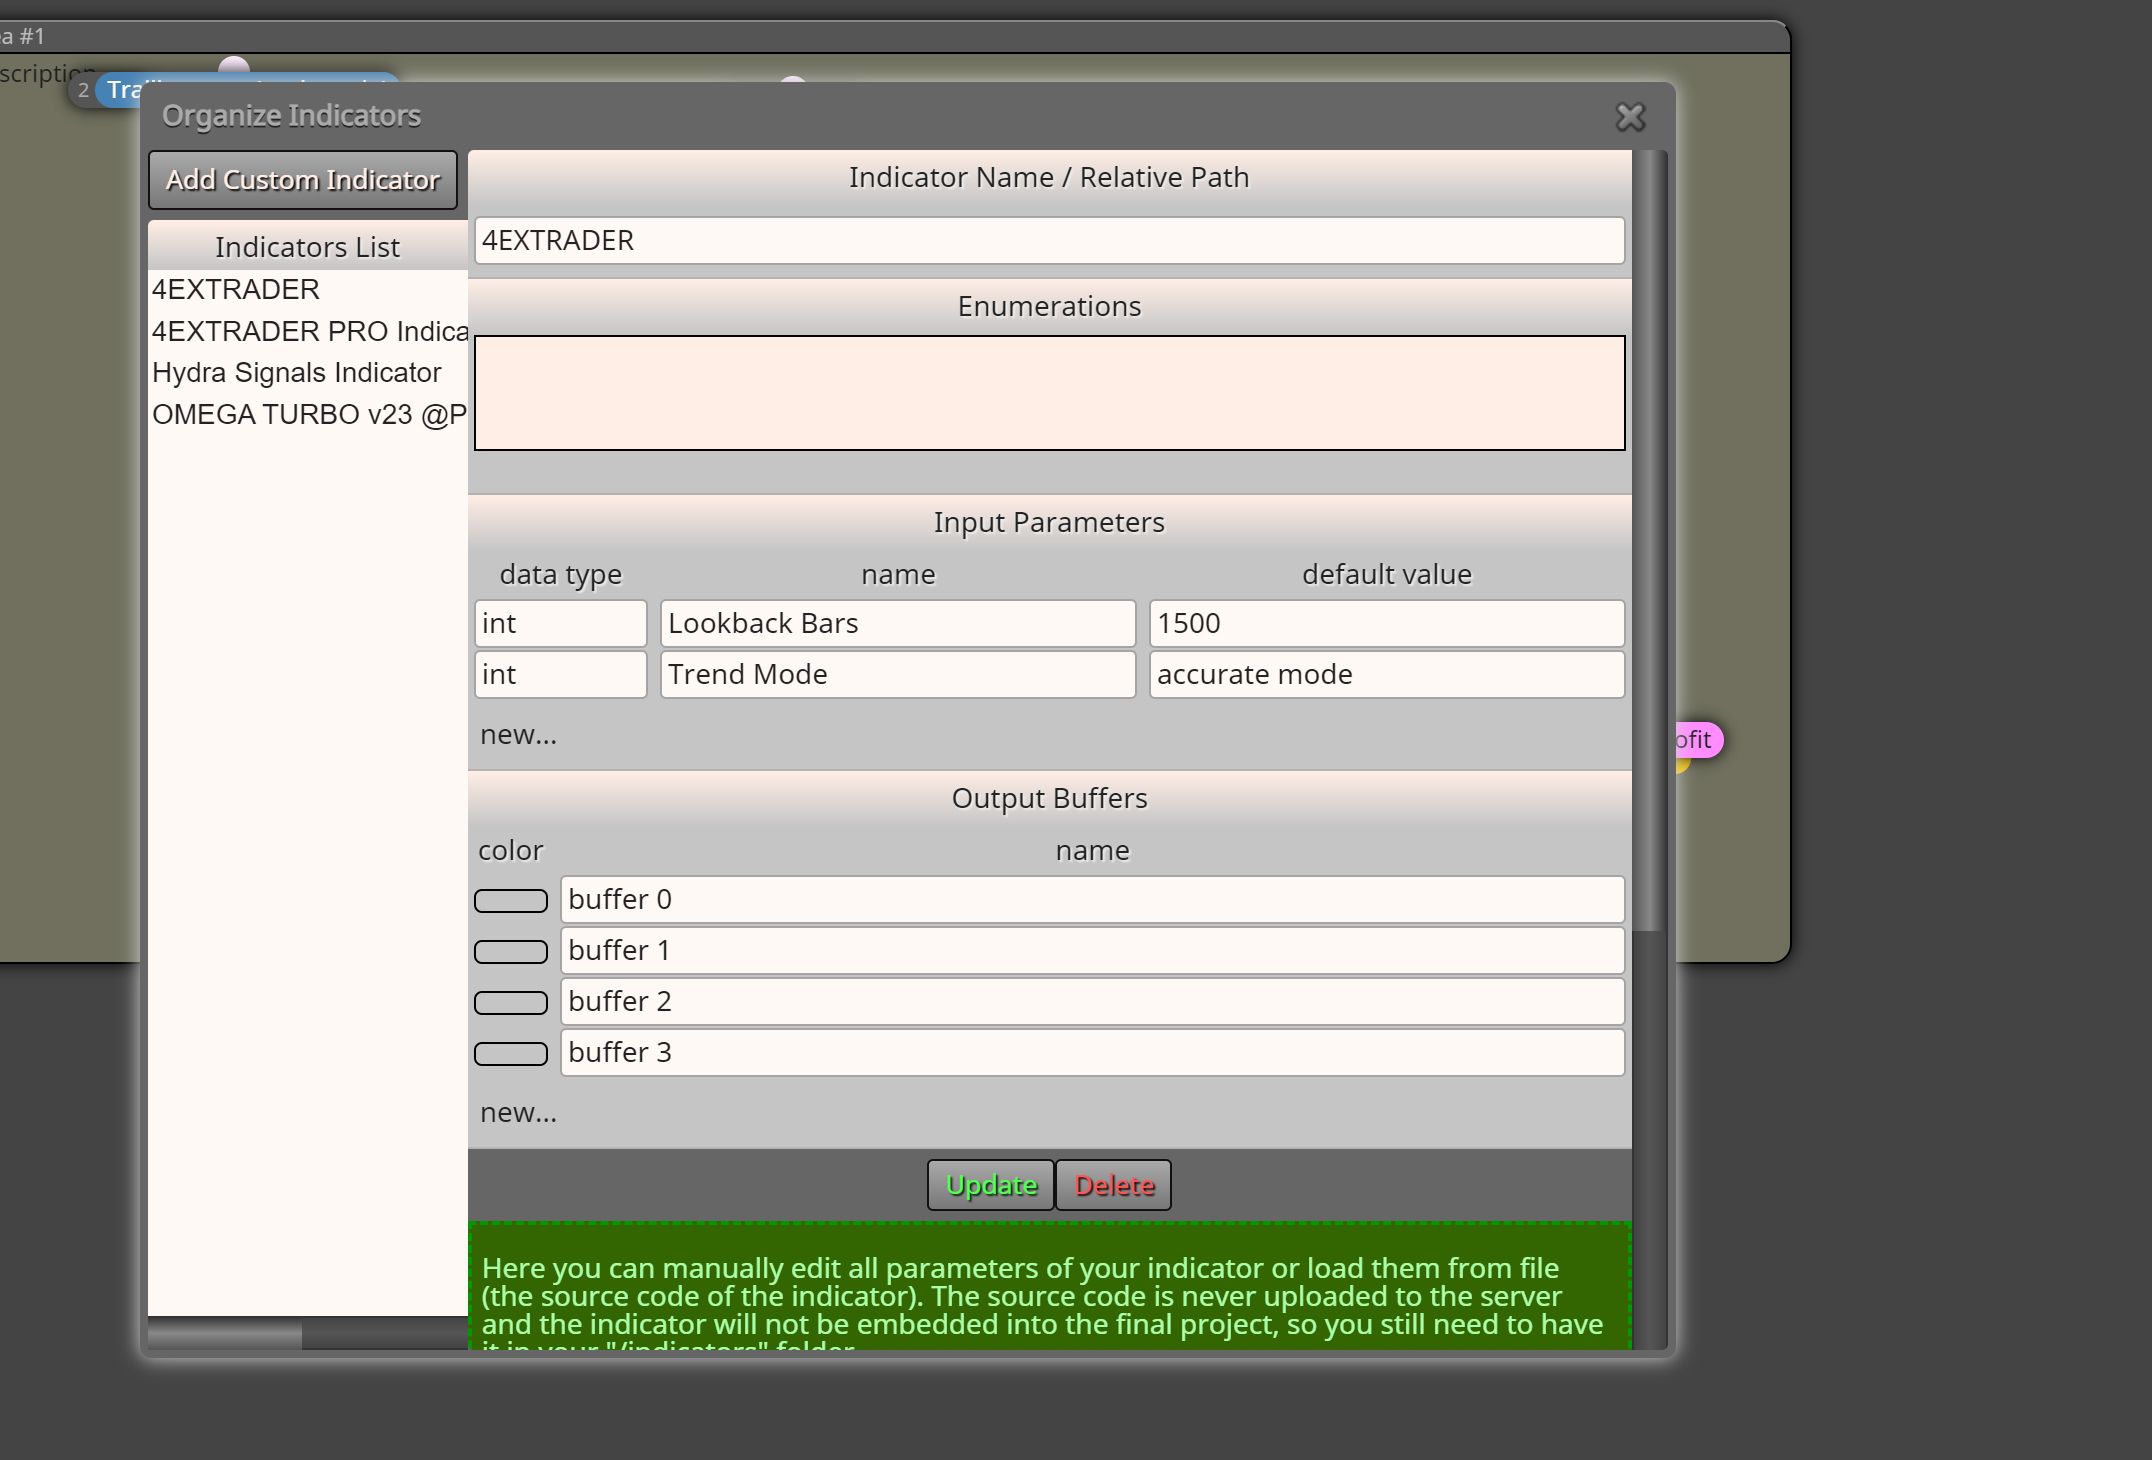This screenshot has width=2152, height=1460.
Task: Edit the buffer 1 name field
Action: [x=1092, y=951]
